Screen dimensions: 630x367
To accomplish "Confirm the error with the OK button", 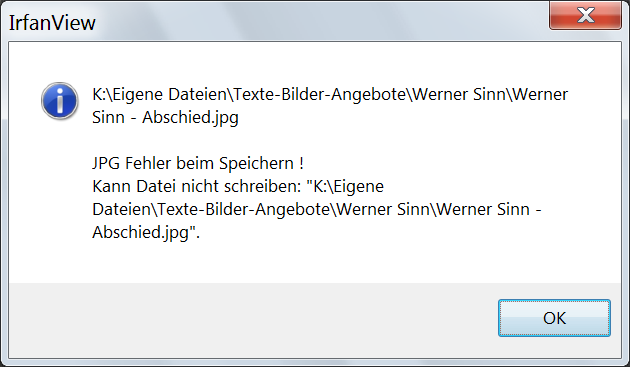I will (554, 318).
